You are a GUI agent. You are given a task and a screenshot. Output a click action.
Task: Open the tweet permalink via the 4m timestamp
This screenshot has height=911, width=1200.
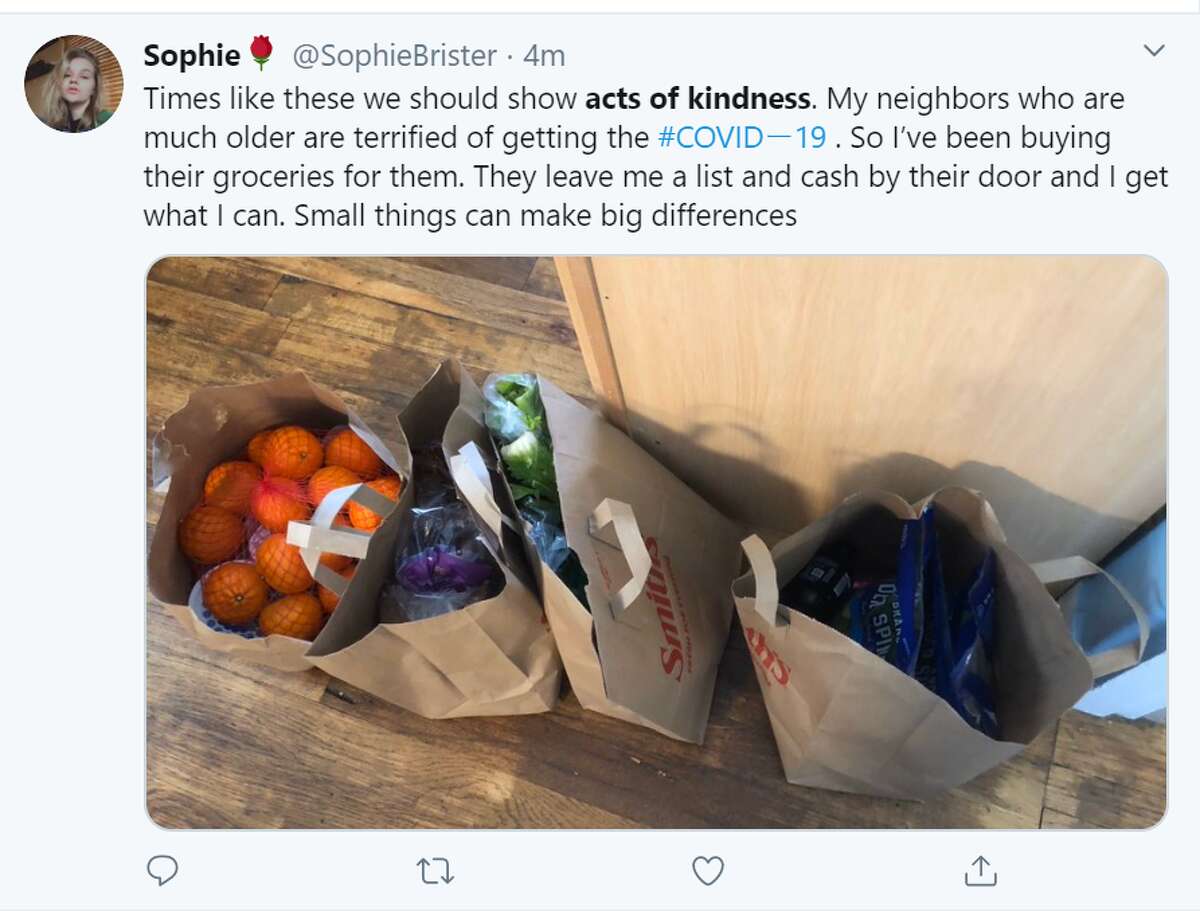544,56
